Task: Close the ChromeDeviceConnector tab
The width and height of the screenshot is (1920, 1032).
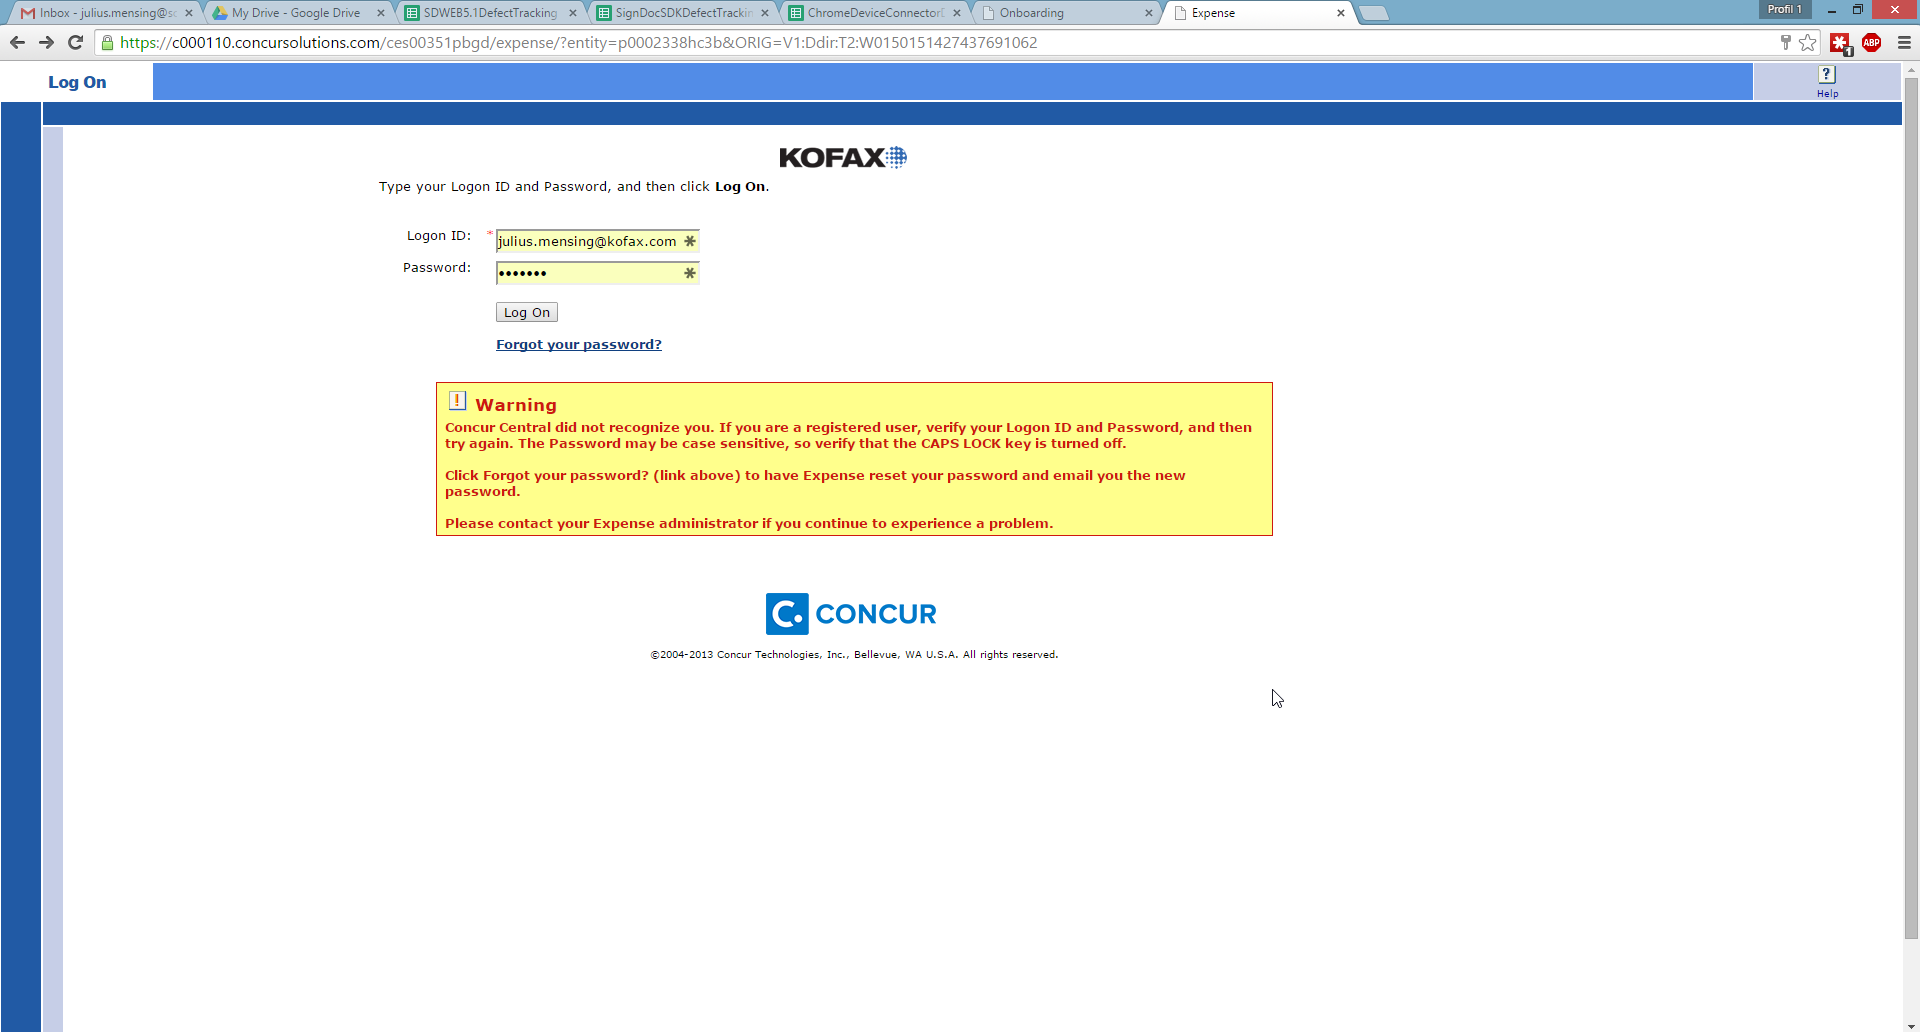Action: pyautogui.click(x=957, y=13)
